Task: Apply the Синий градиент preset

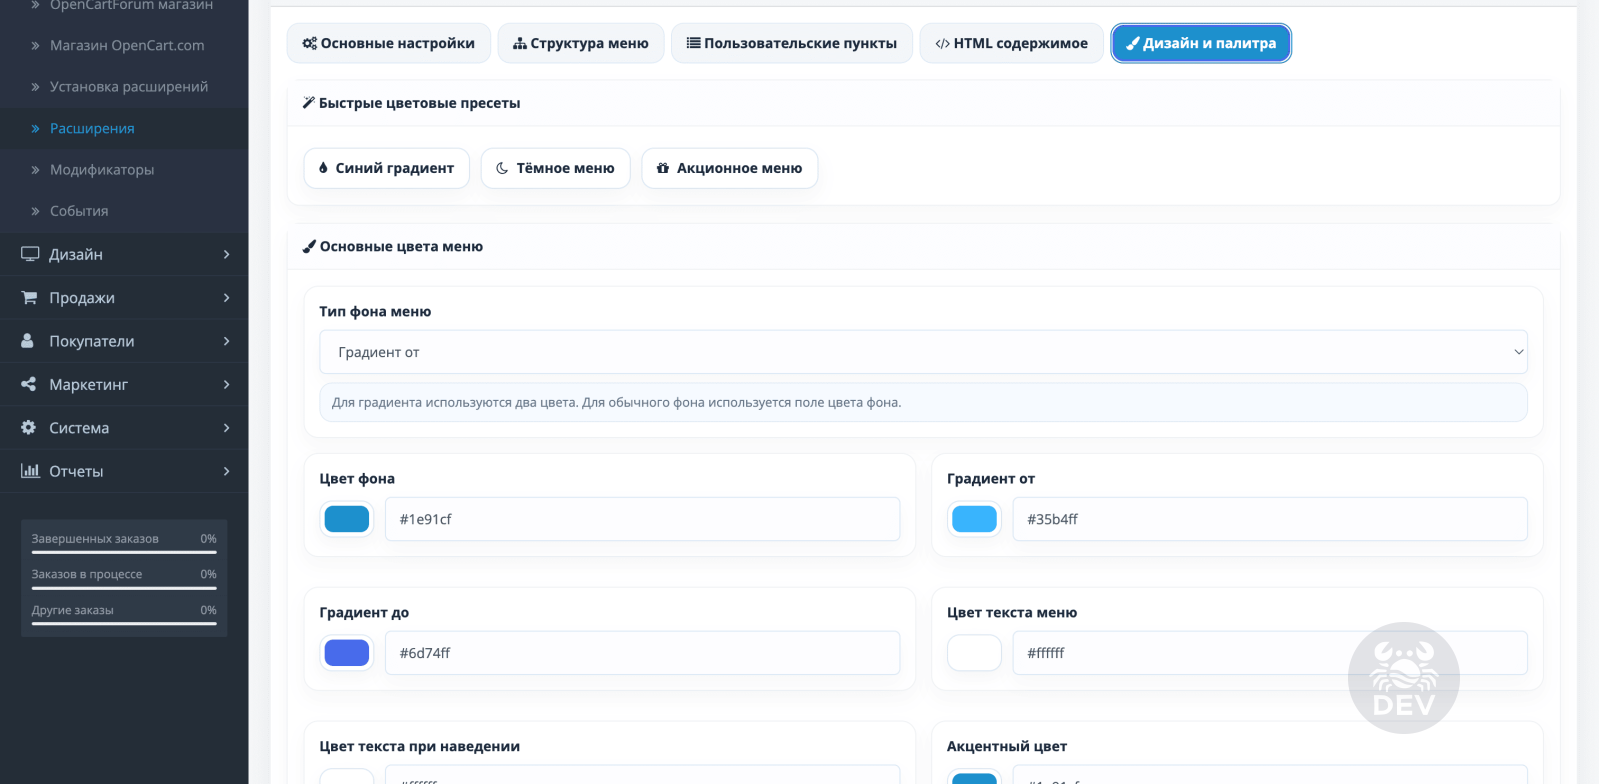Action: [387, 168]
